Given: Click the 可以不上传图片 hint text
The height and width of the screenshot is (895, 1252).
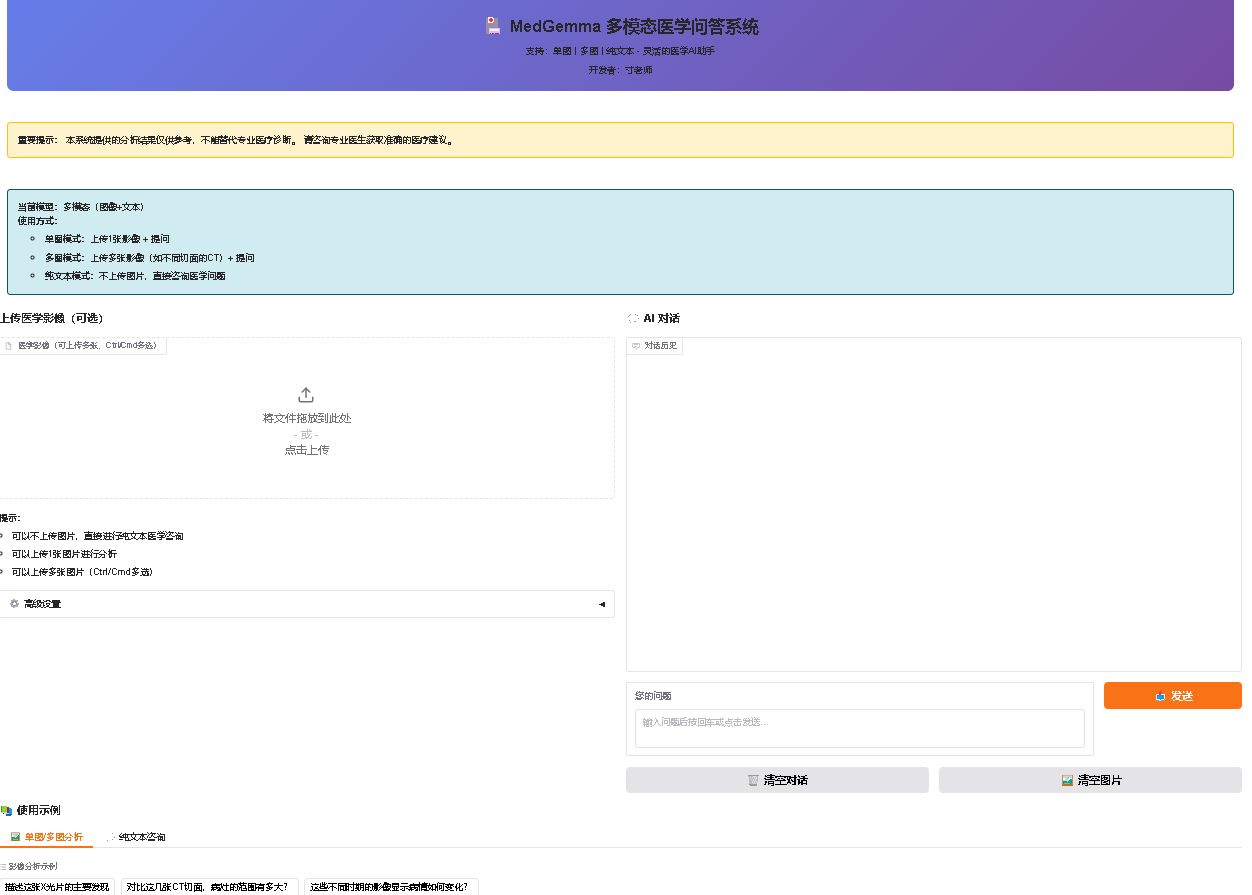Looking at the screenshot, I should click(97, 536).
